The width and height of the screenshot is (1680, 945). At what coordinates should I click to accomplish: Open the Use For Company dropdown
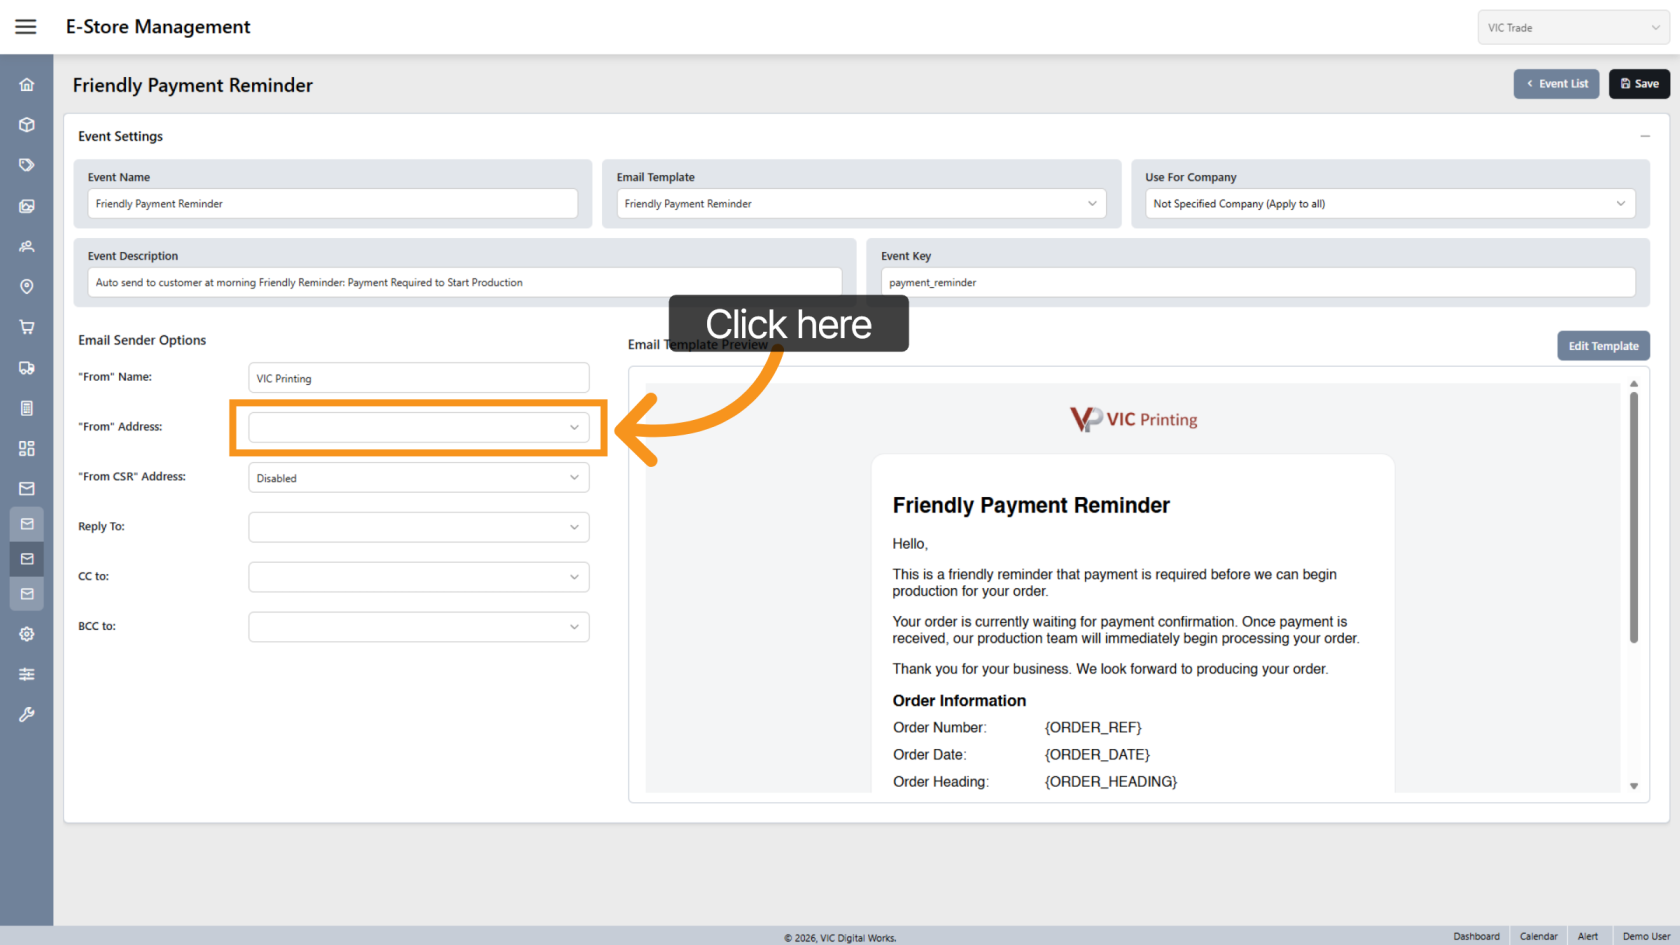(x=1389, y=204)
